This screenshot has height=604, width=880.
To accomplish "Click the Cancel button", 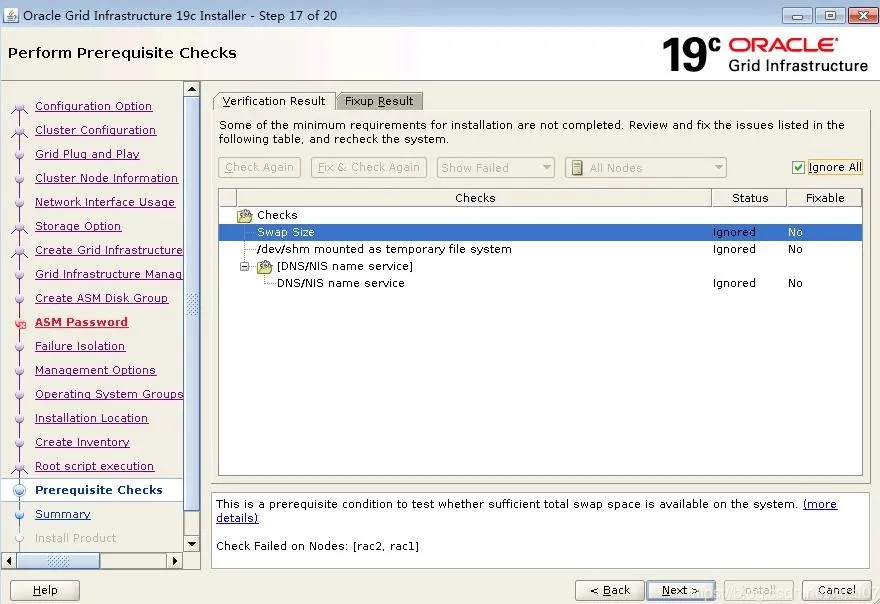I will (836, 590).
